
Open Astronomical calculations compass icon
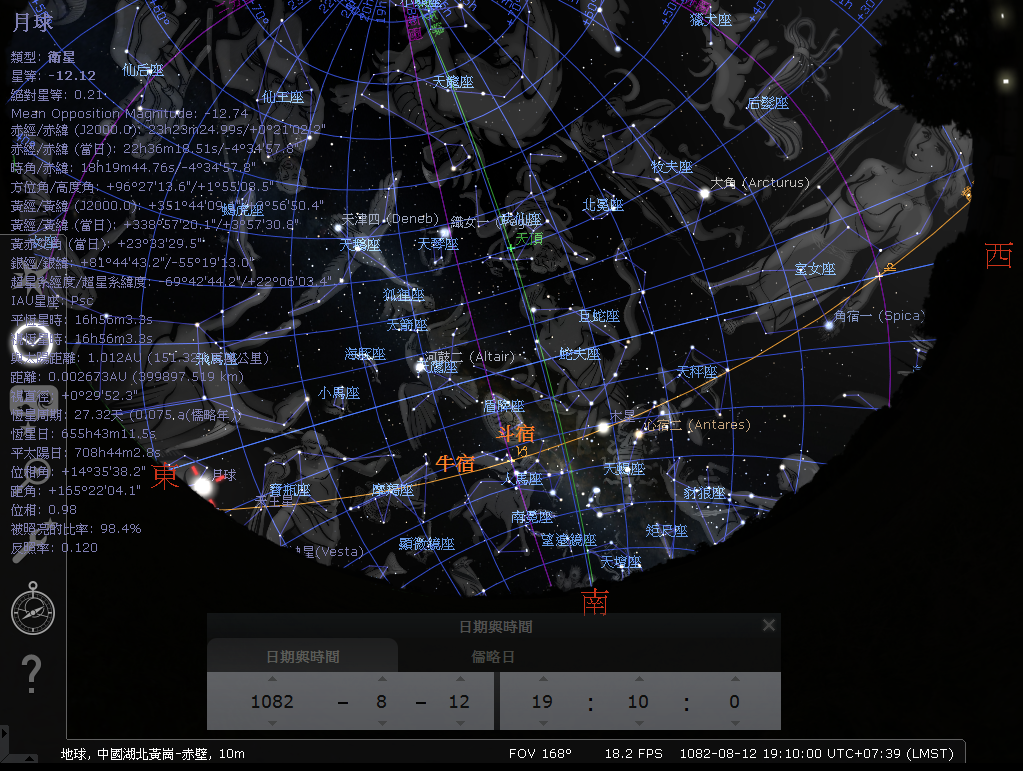tap(33, 609)
